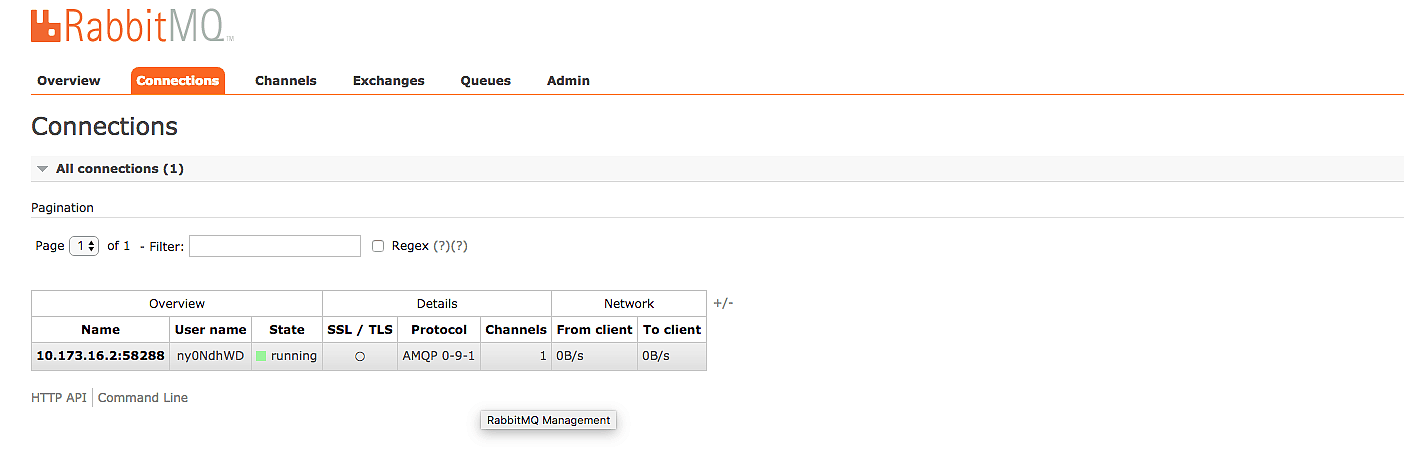Screen dimensions: 1404x462
Task: Open the Channels tab
Action: 286,81
